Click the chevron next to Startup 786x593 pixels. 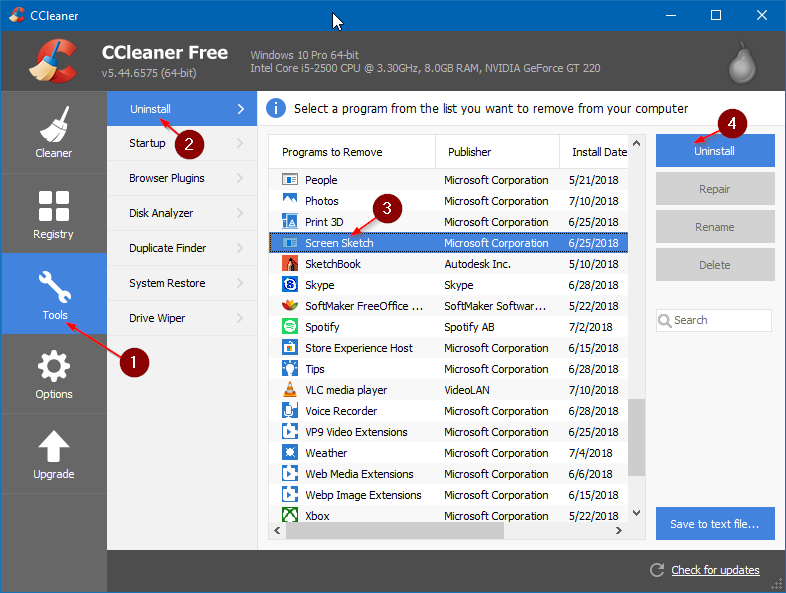click(x=240, y=143)
